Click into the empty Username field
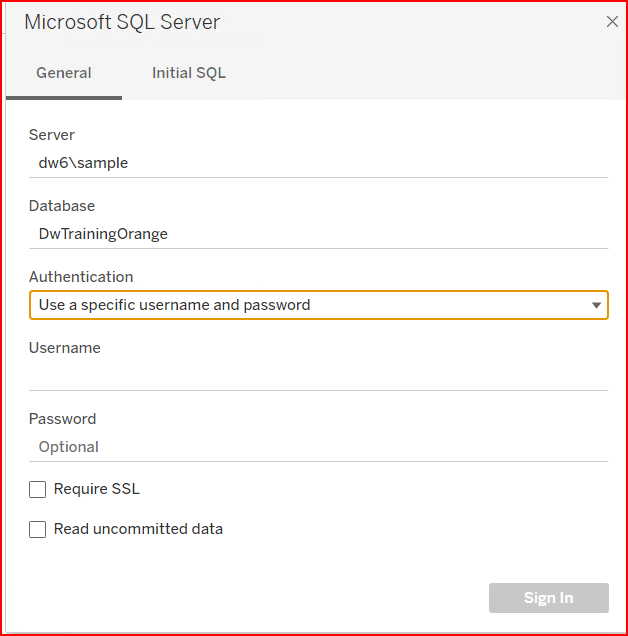Viewport: 628px width, 636px height. (318, 376)
